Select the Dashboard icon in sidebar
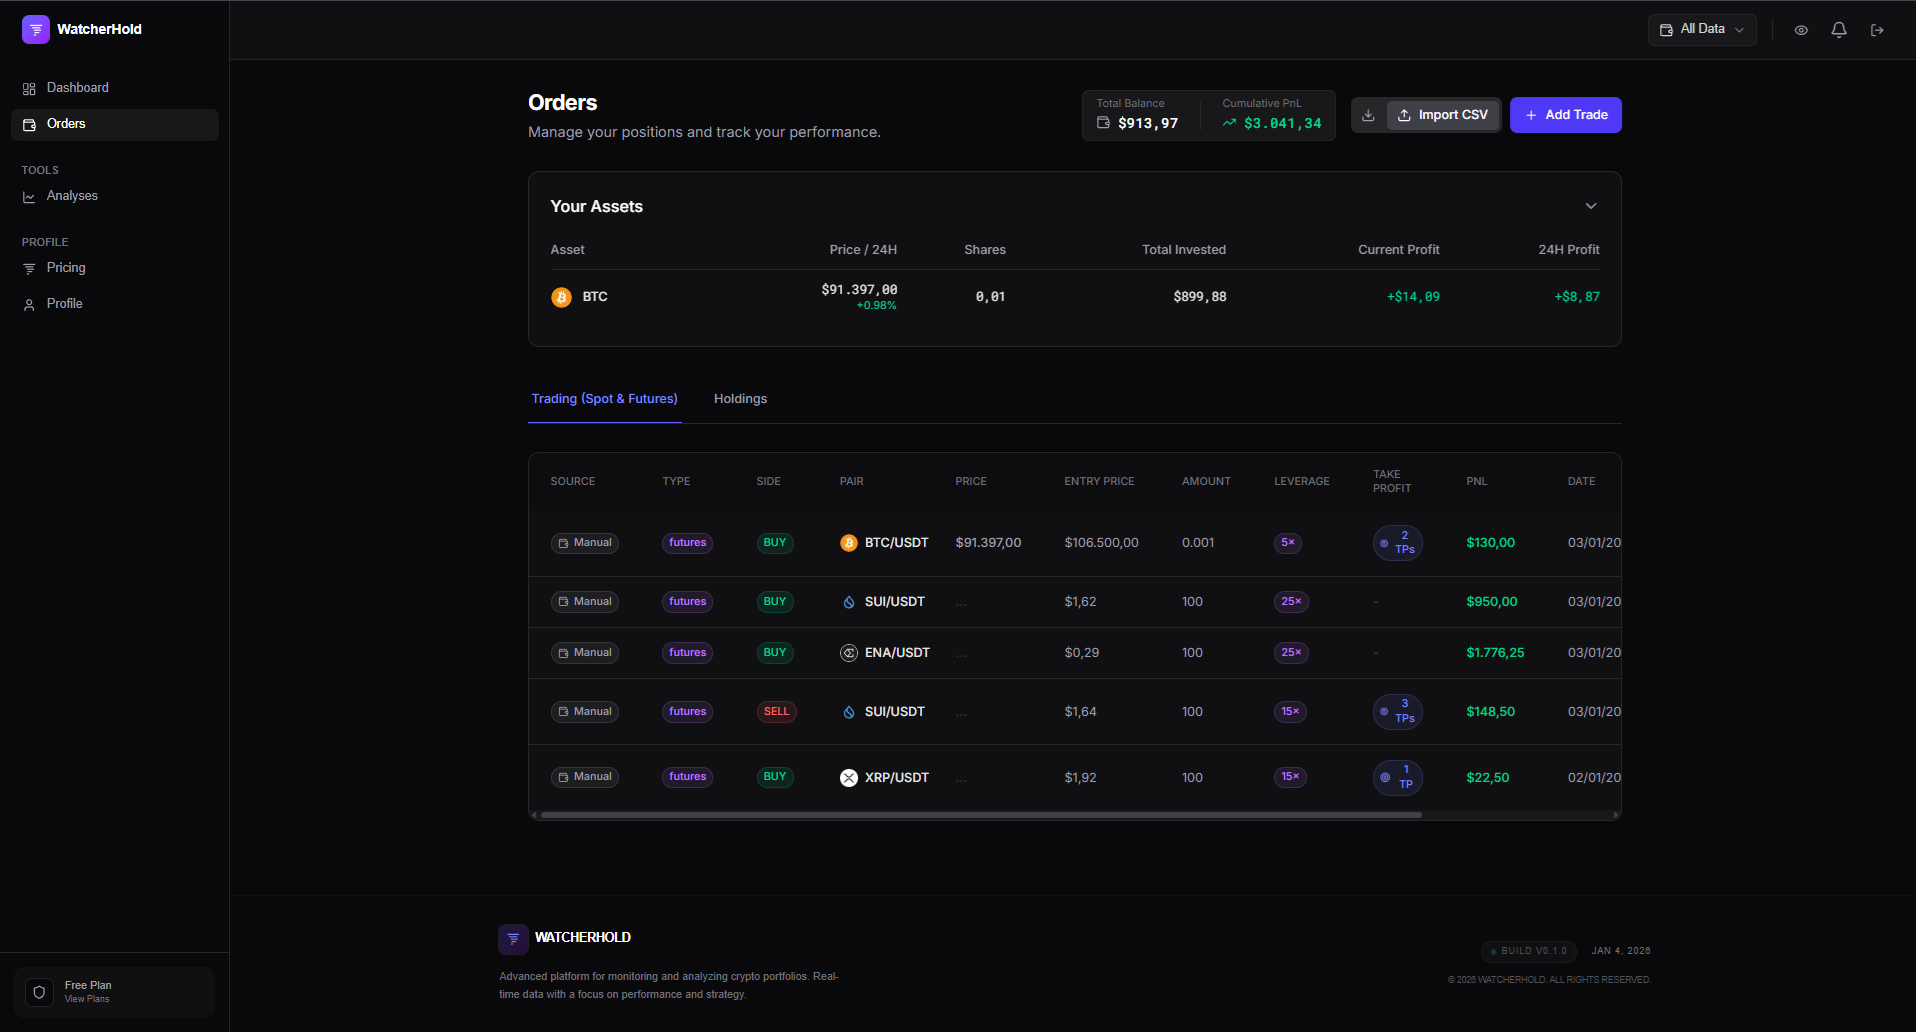Viewport: 1916px width, 1032px height. pos(28,88)
